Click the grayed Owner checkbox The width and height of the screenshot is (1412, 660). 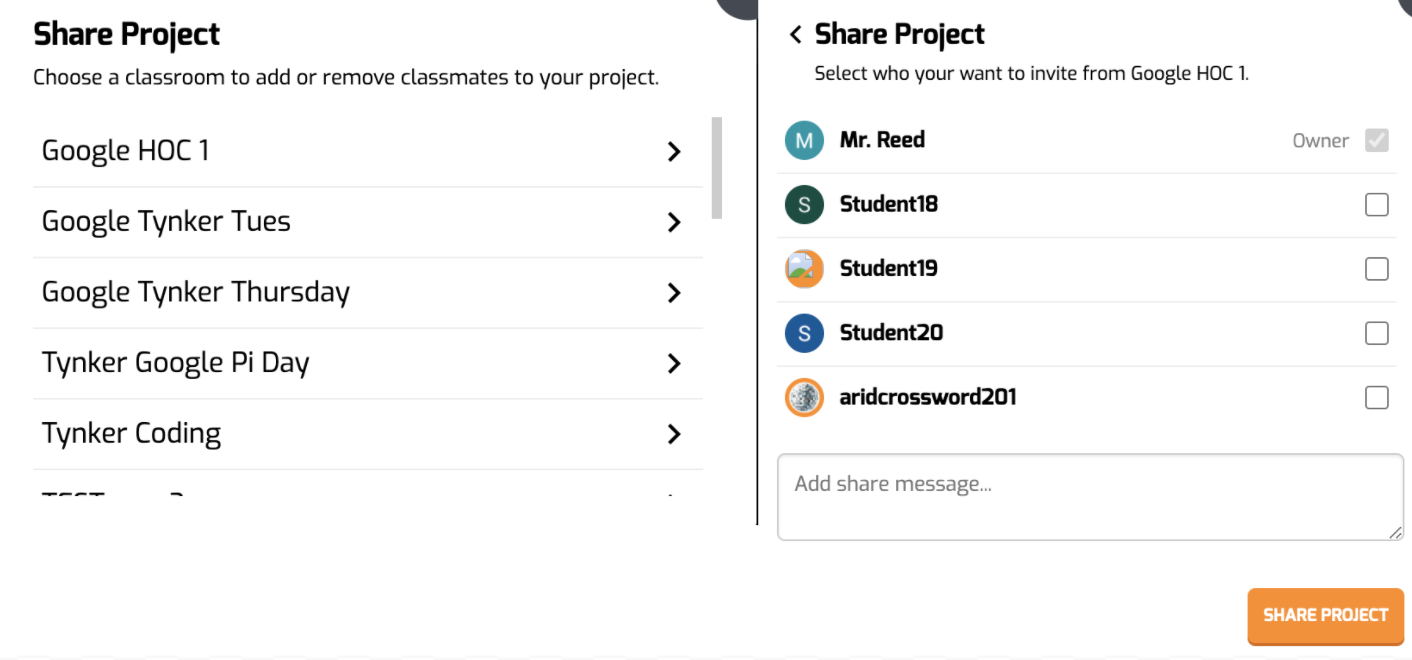(x=1377, y=141)
